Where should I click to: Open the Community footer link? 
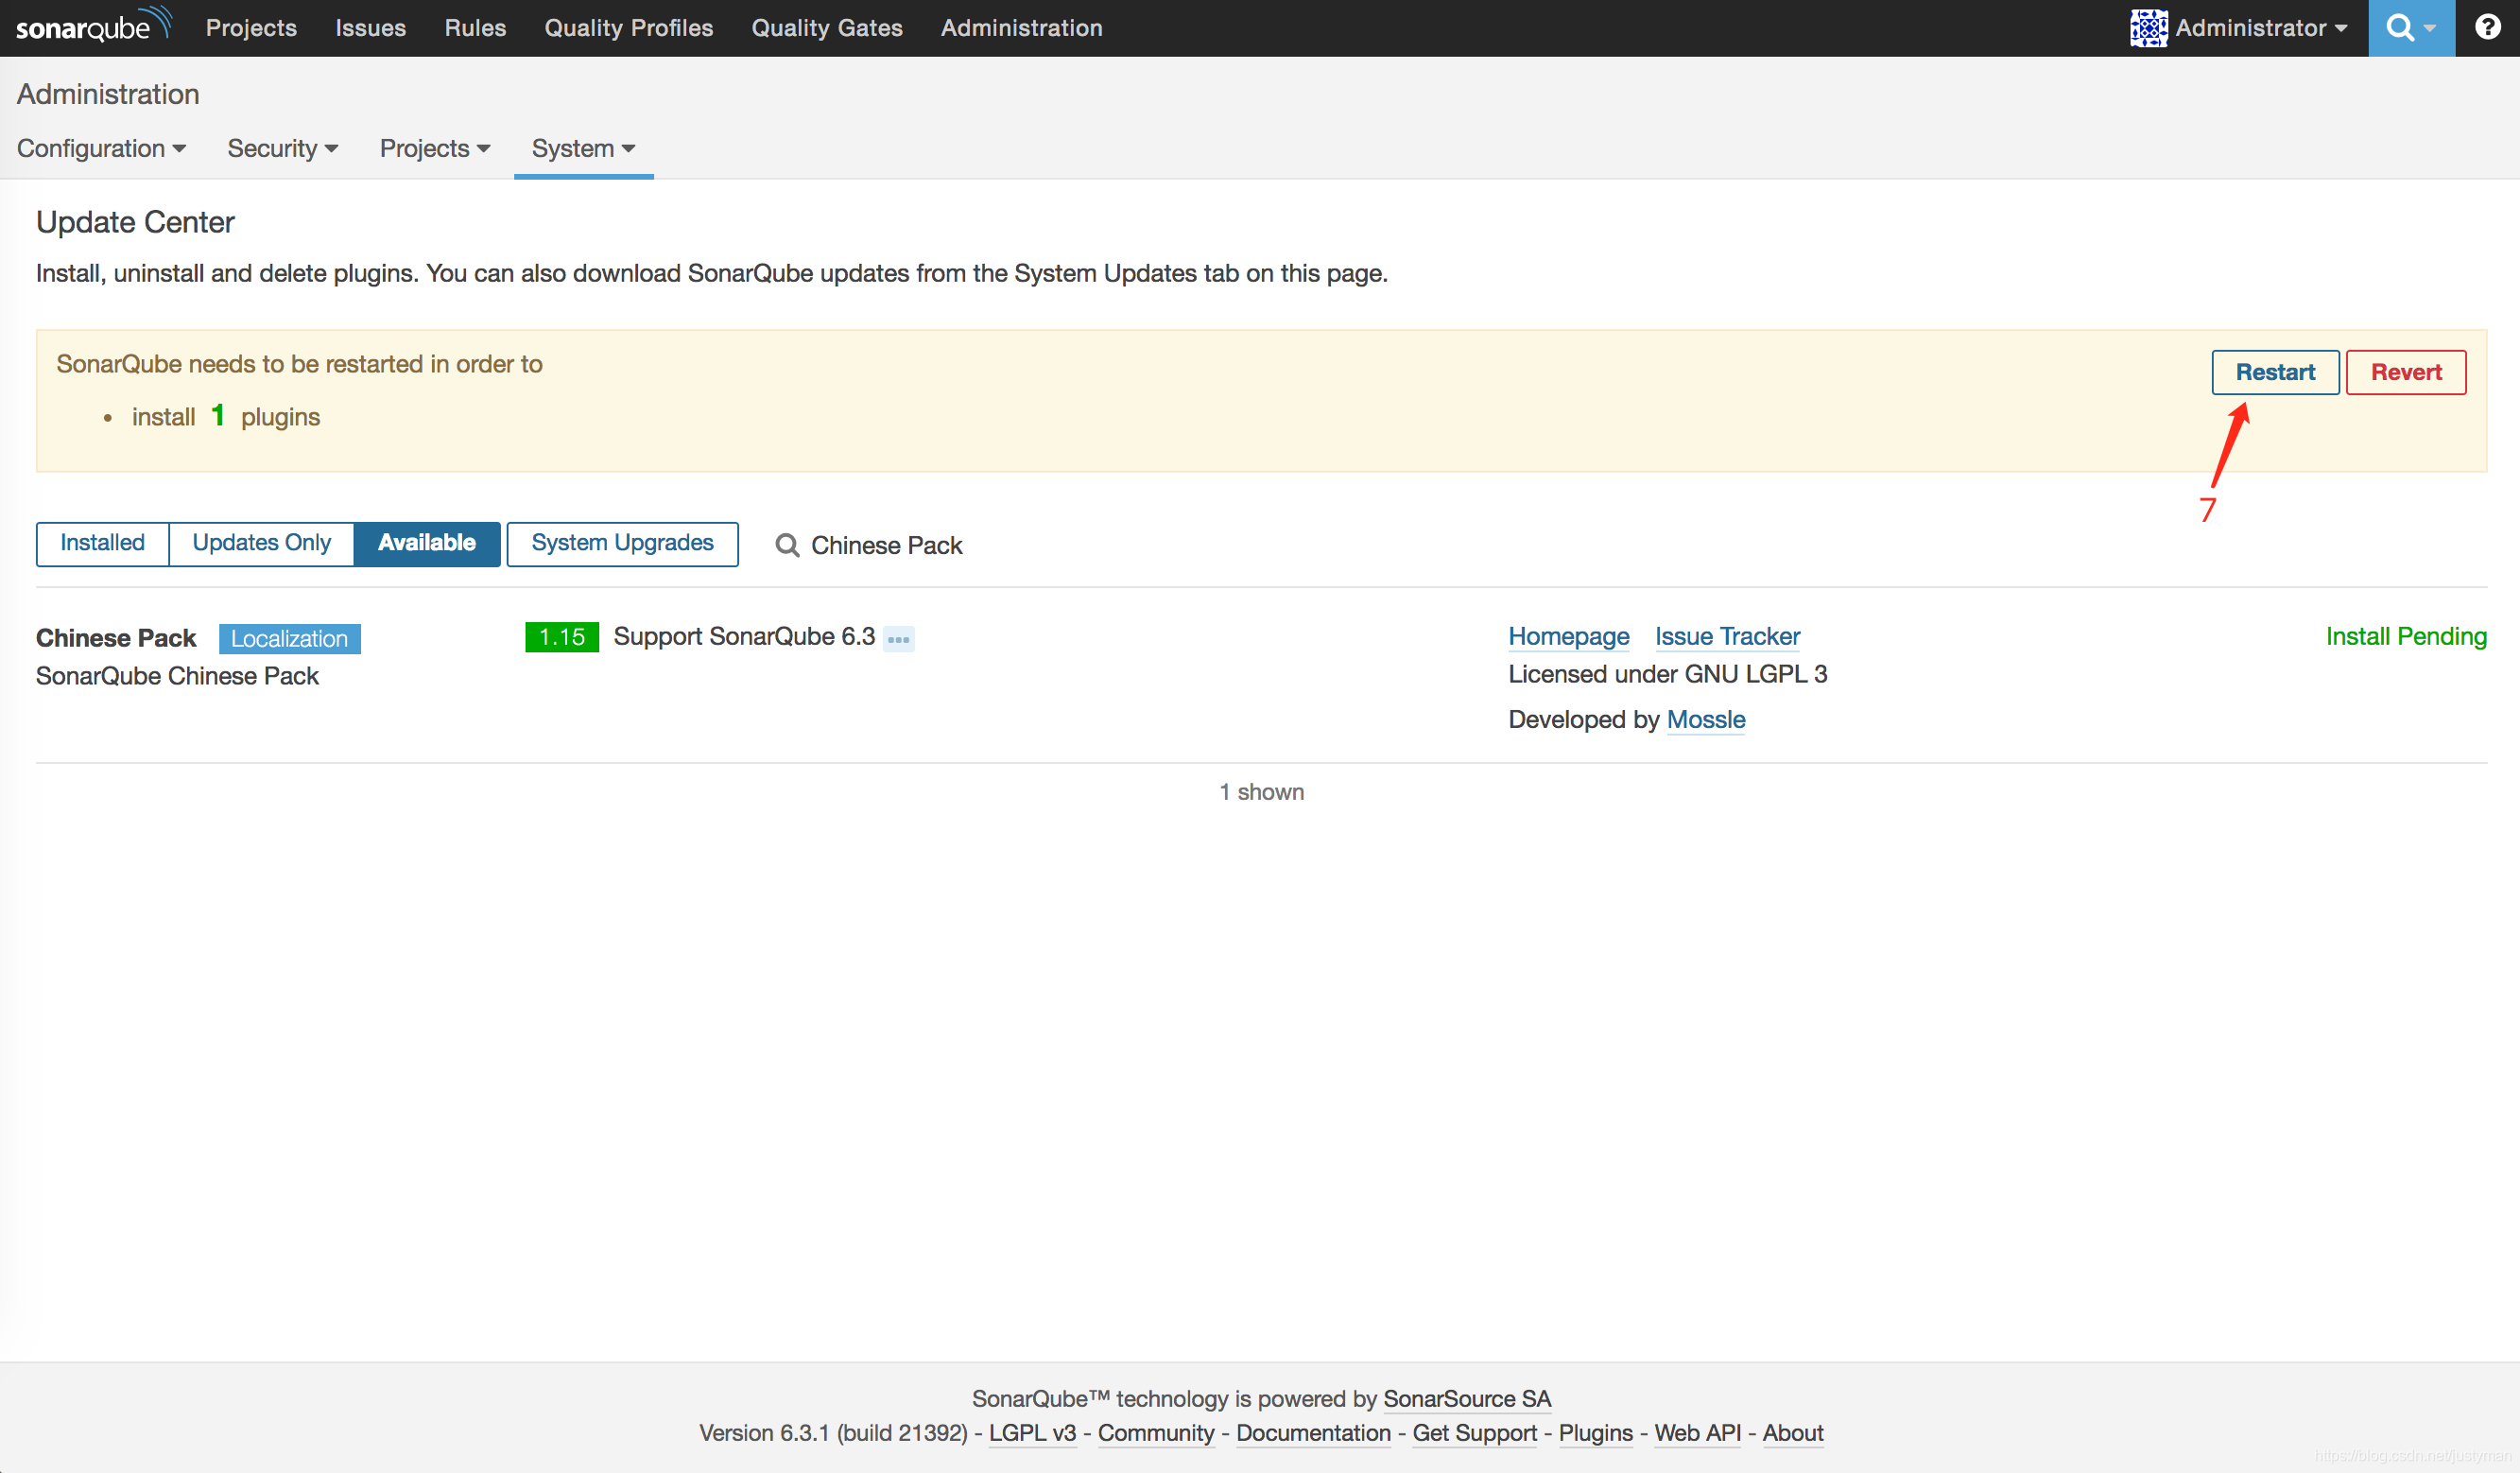click(1156, 1432)
